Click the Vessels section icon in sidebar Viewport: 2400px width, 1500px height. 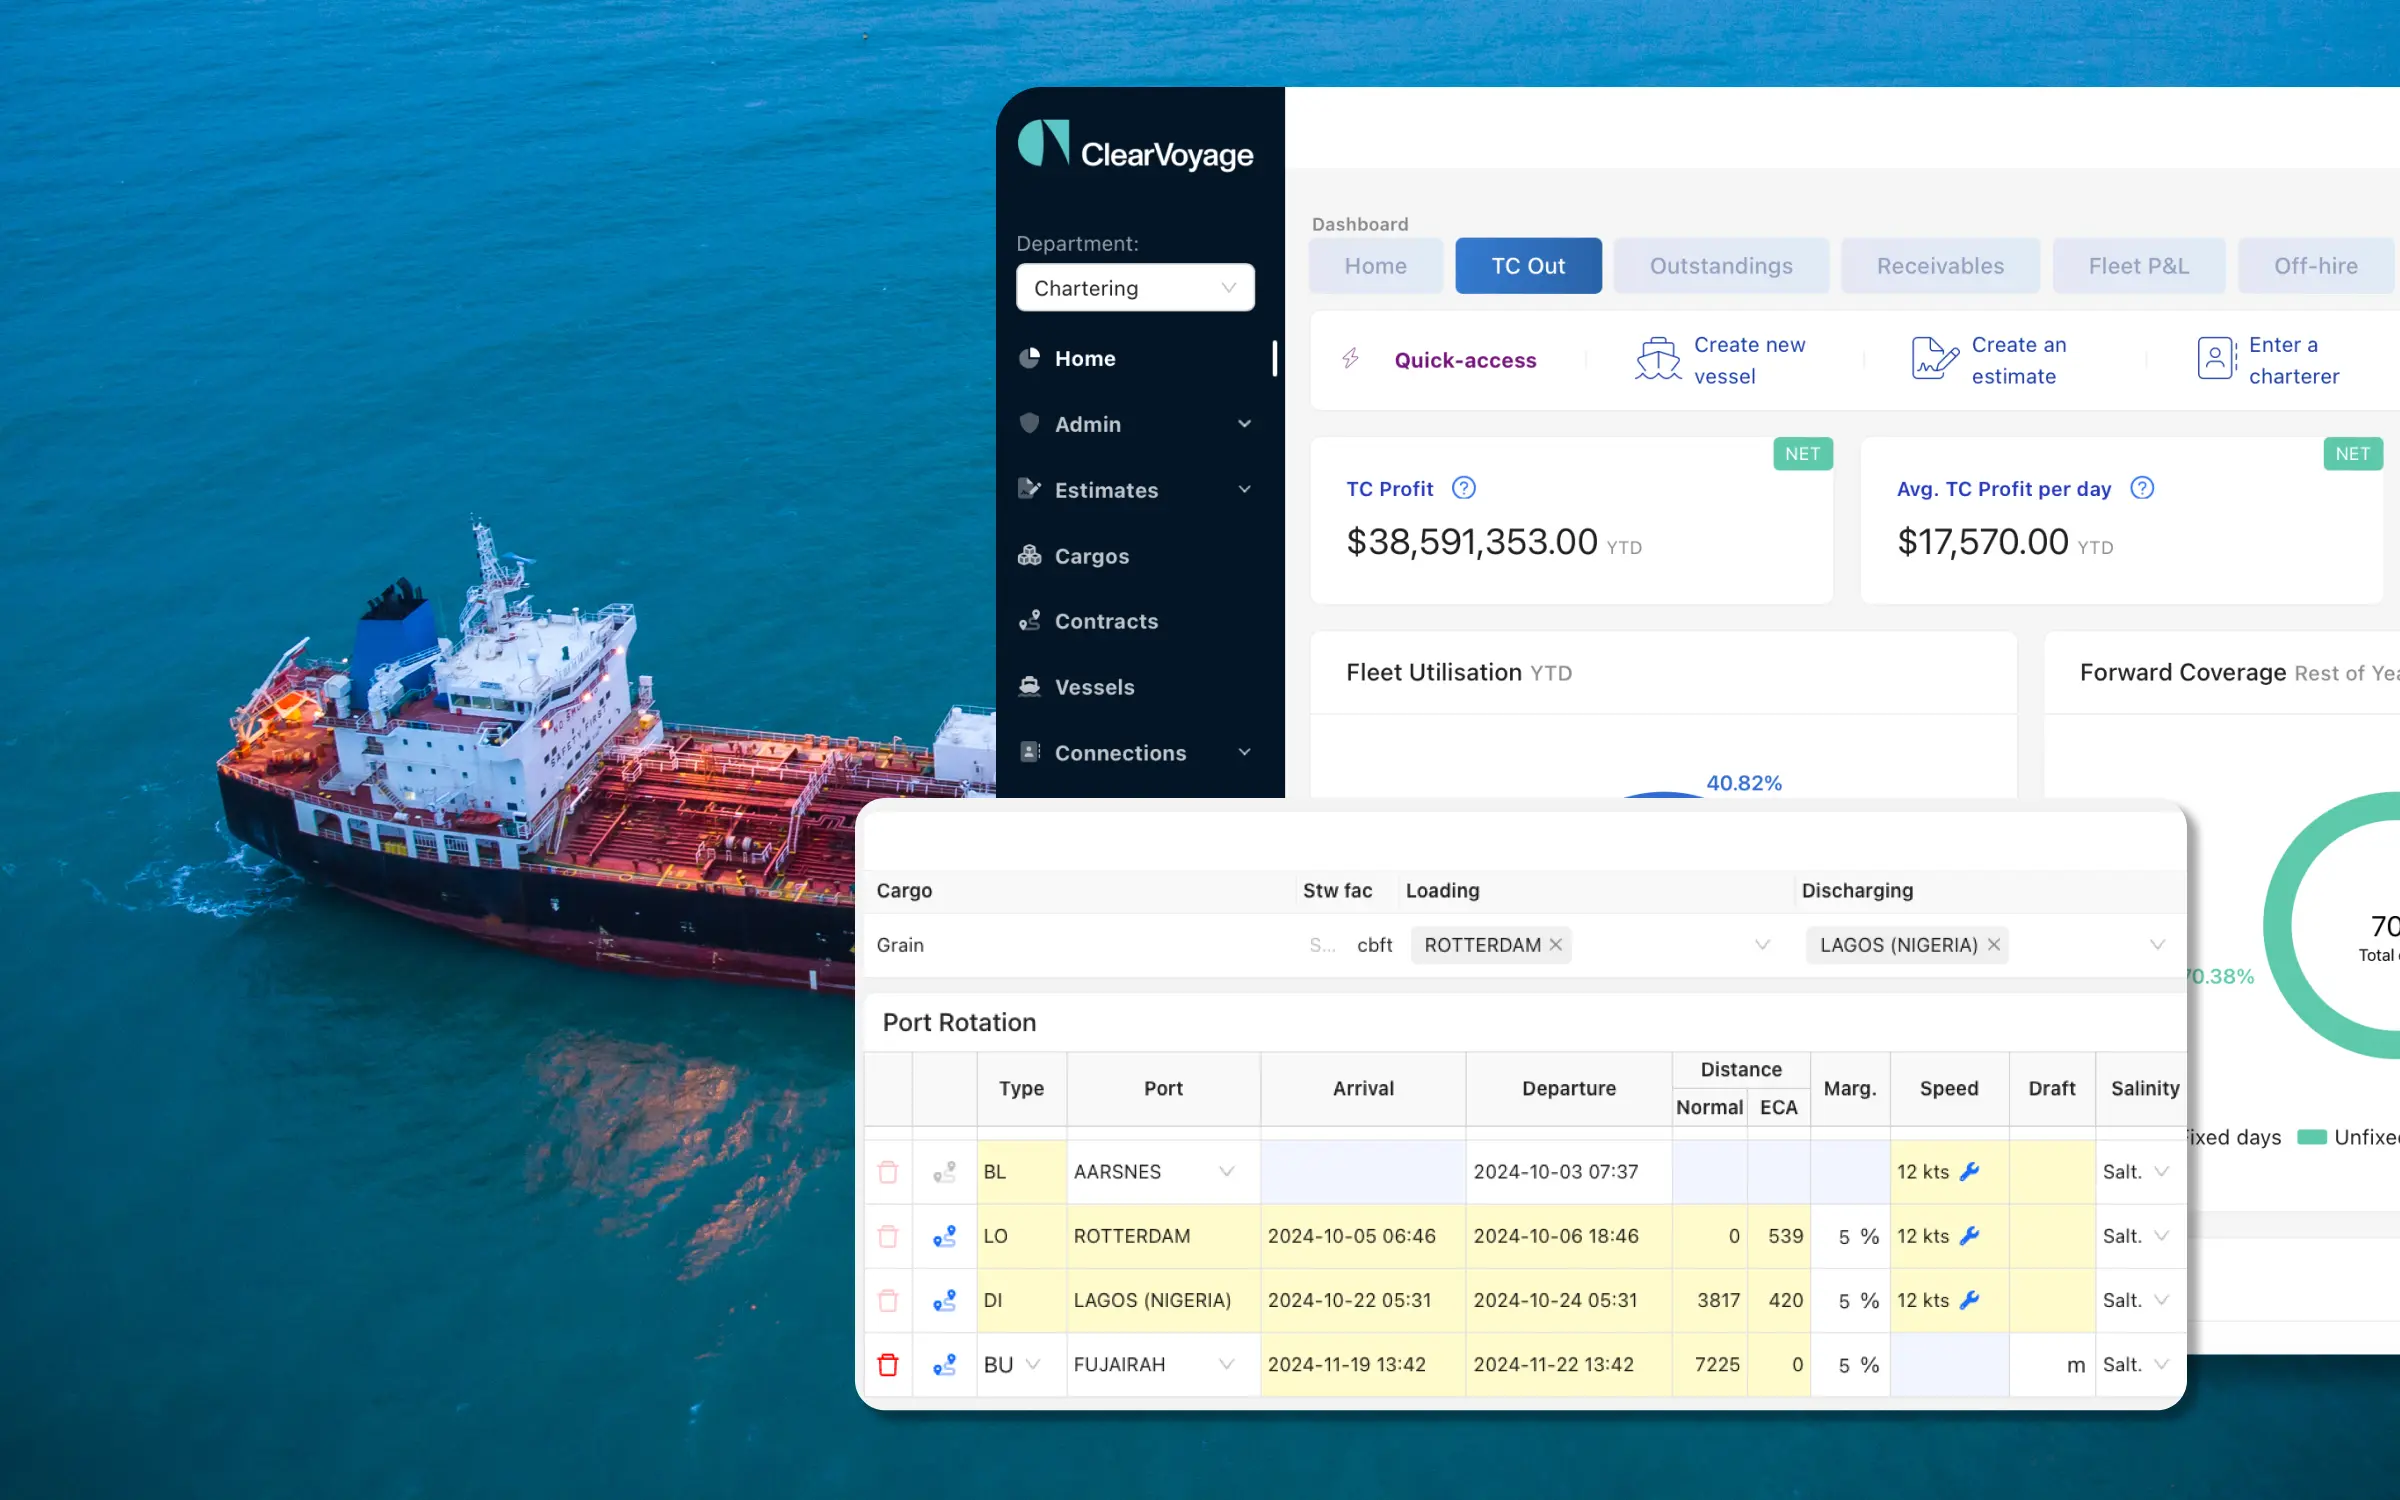tap(1032, 686)
